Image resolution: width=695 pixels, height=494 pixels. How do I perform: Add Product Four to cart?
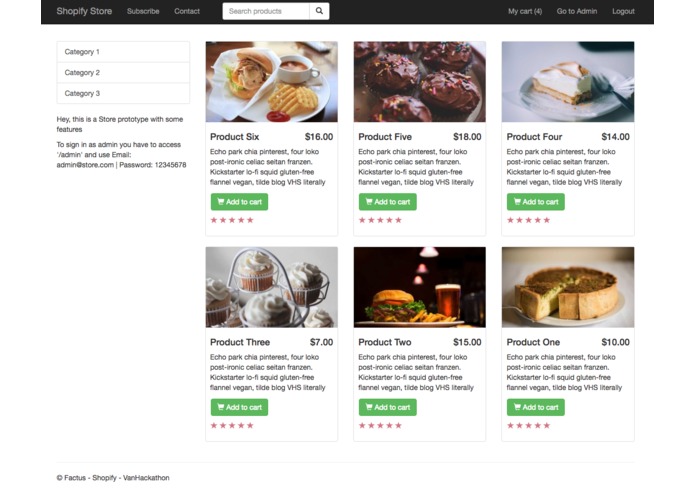[536, 202]
